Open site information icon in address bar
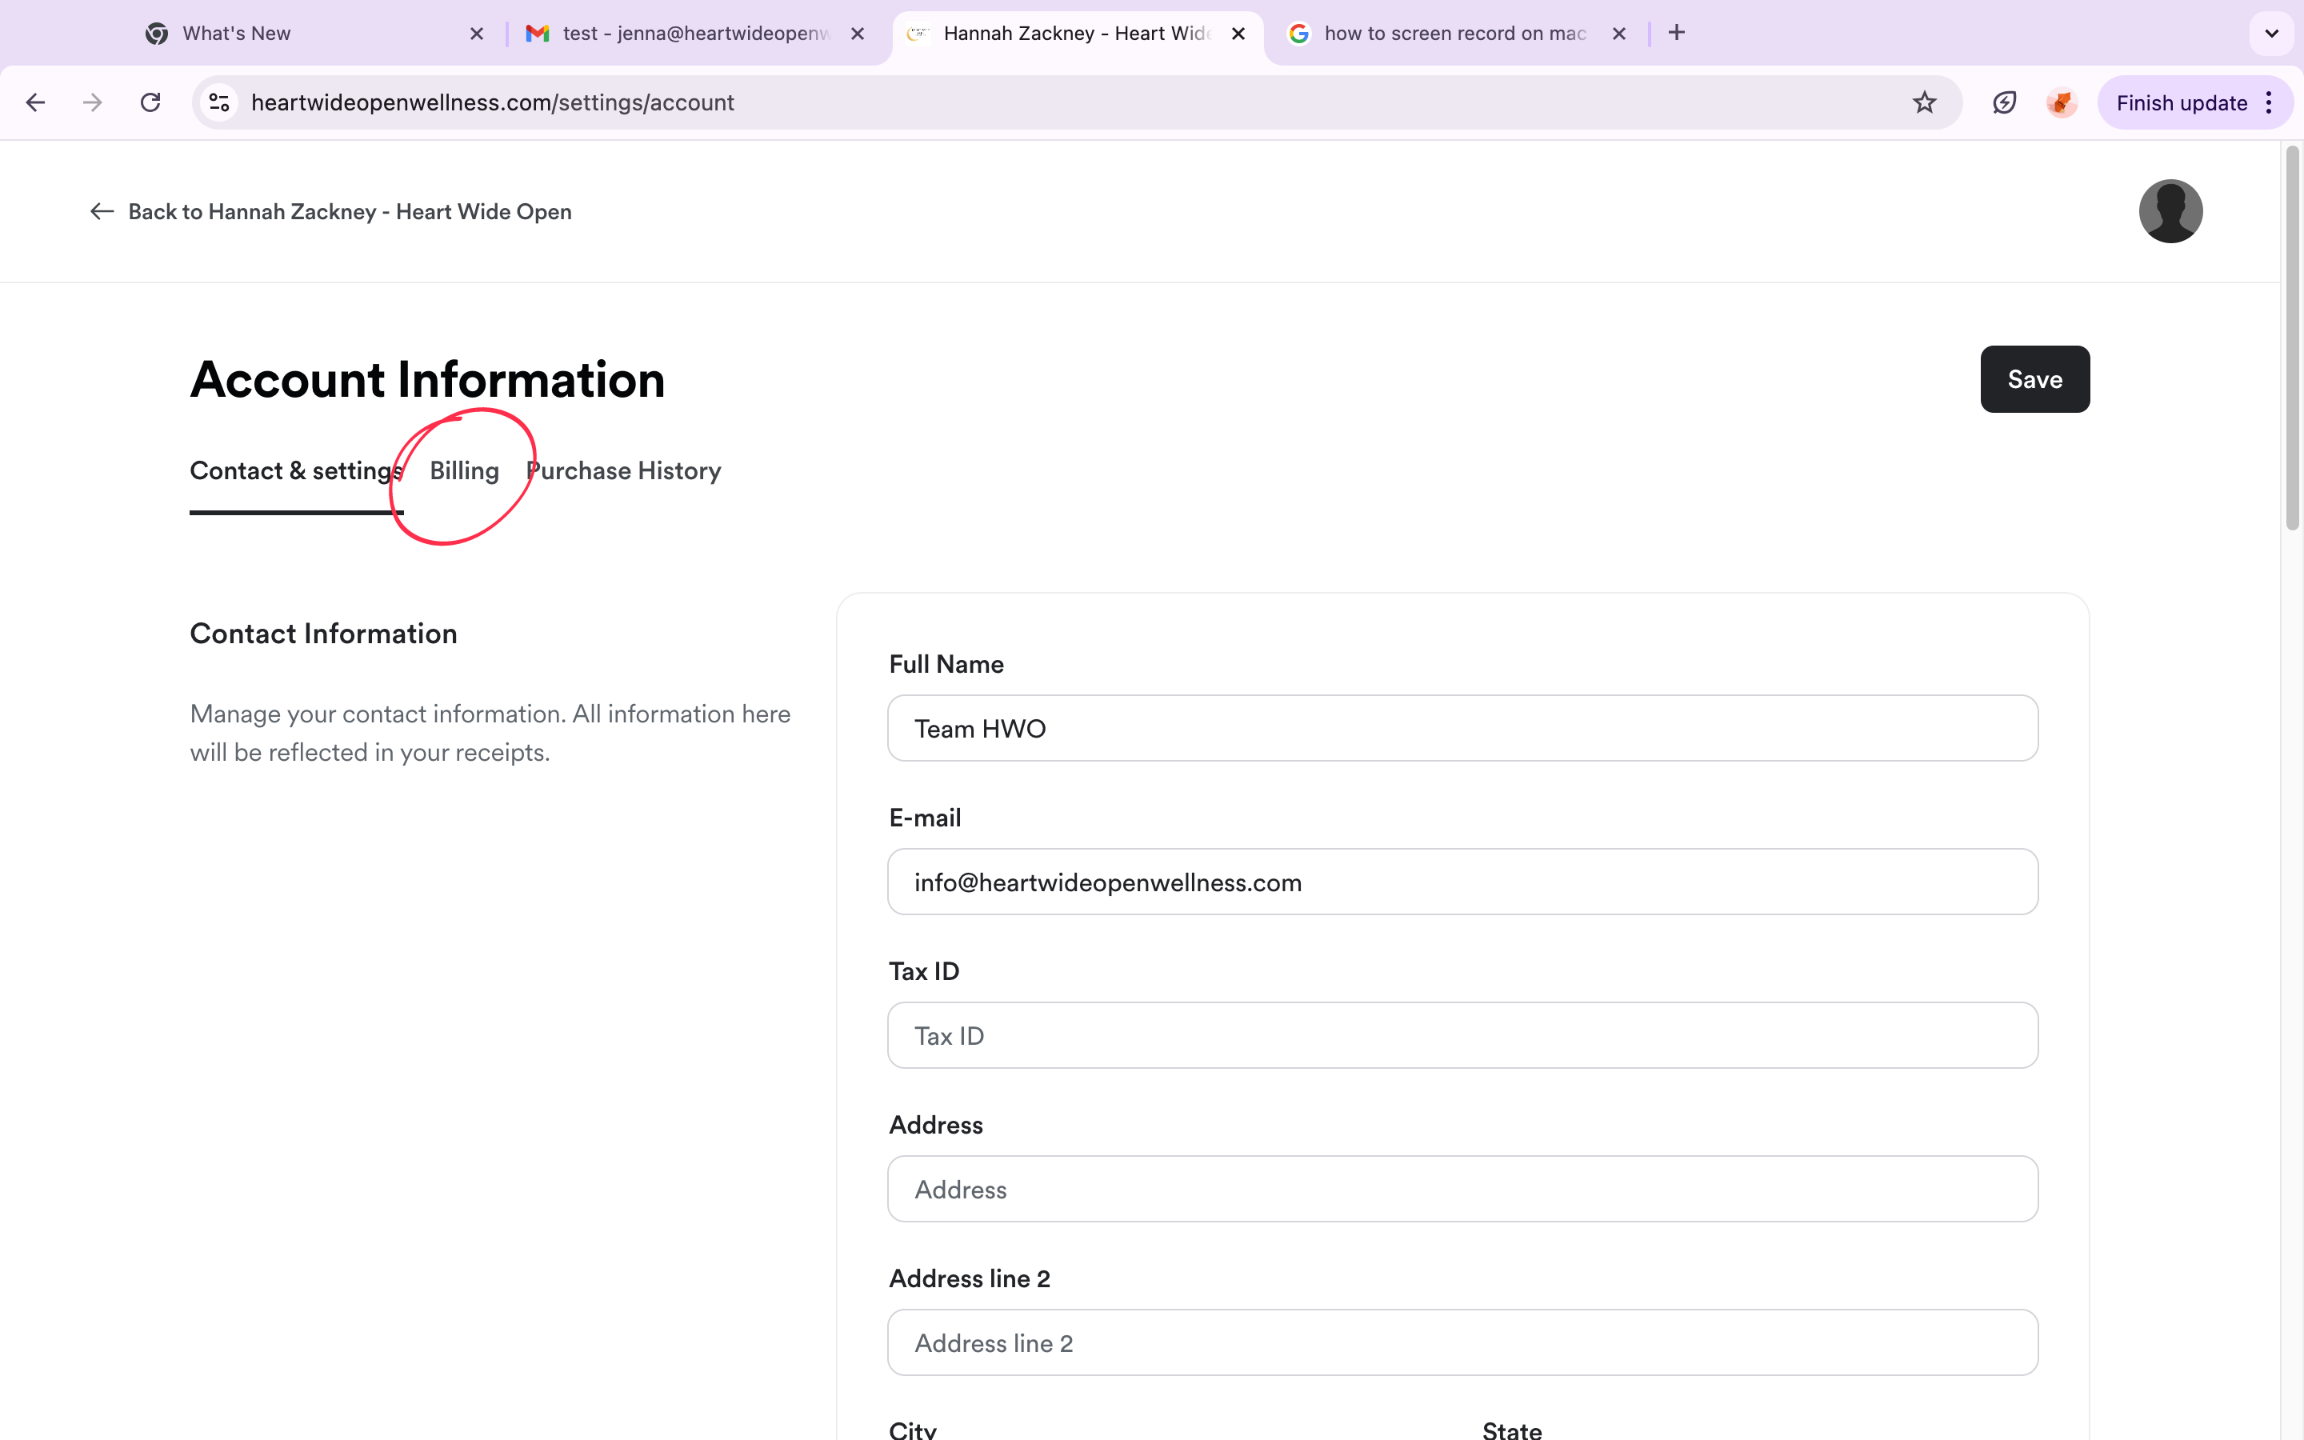This screenshot has width=2304, height=1440. coord(219,102)
